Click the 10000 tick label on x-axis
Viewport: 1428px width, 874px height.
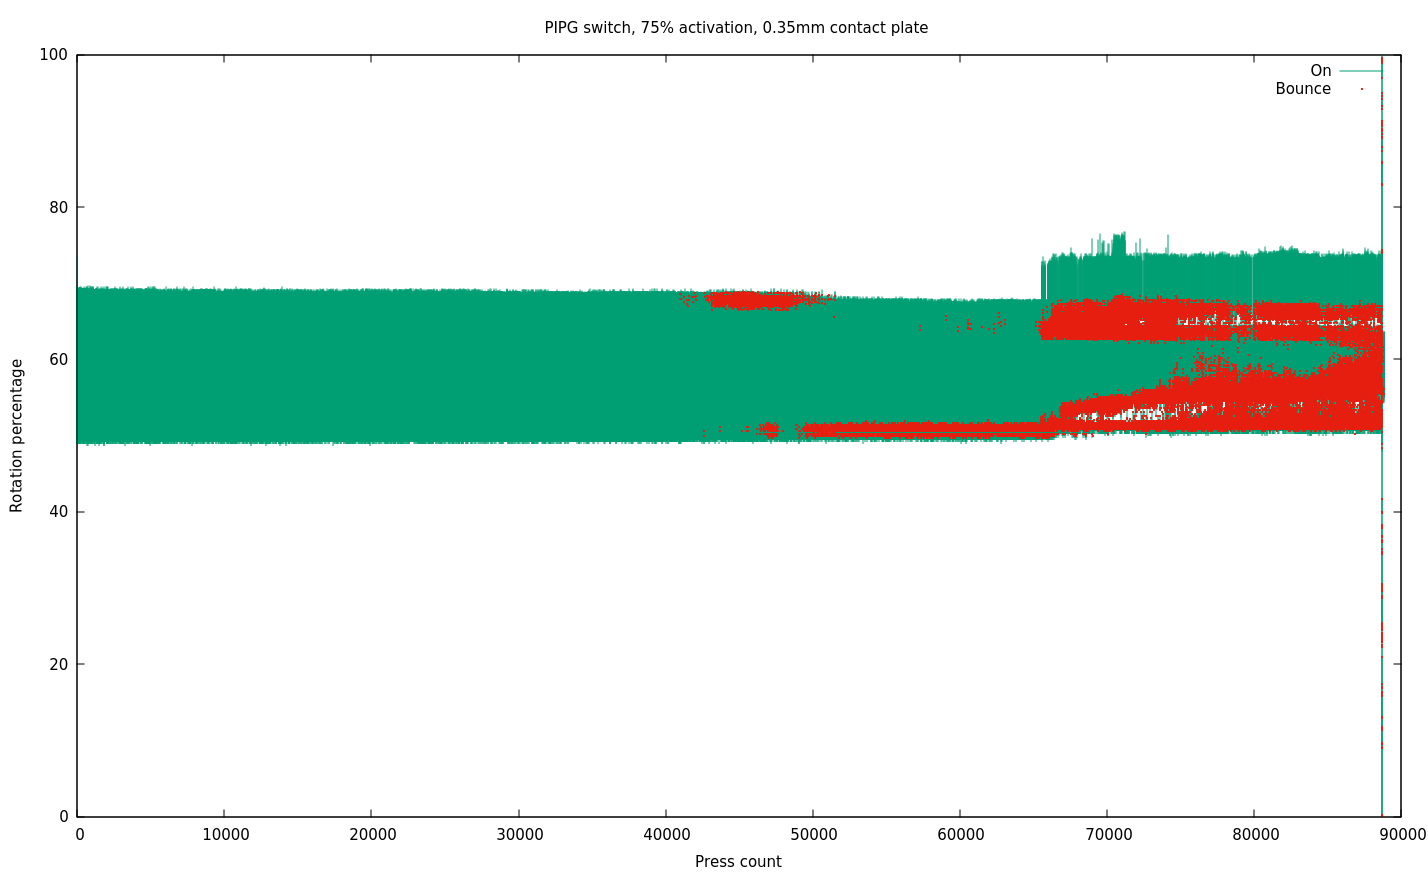tap(226, 835)
